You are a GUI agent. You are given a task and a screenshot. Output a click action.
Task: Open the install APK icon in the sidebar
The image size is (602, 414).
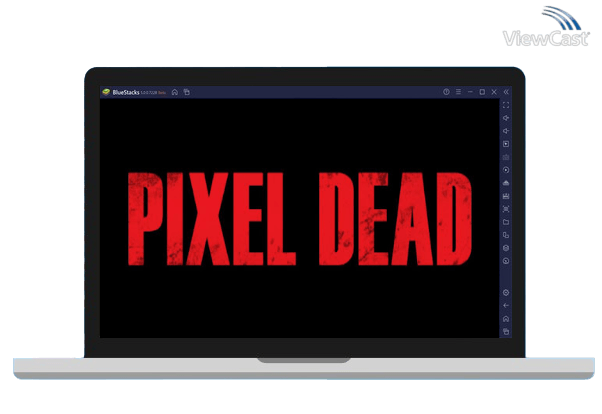[x=506, y=183]
